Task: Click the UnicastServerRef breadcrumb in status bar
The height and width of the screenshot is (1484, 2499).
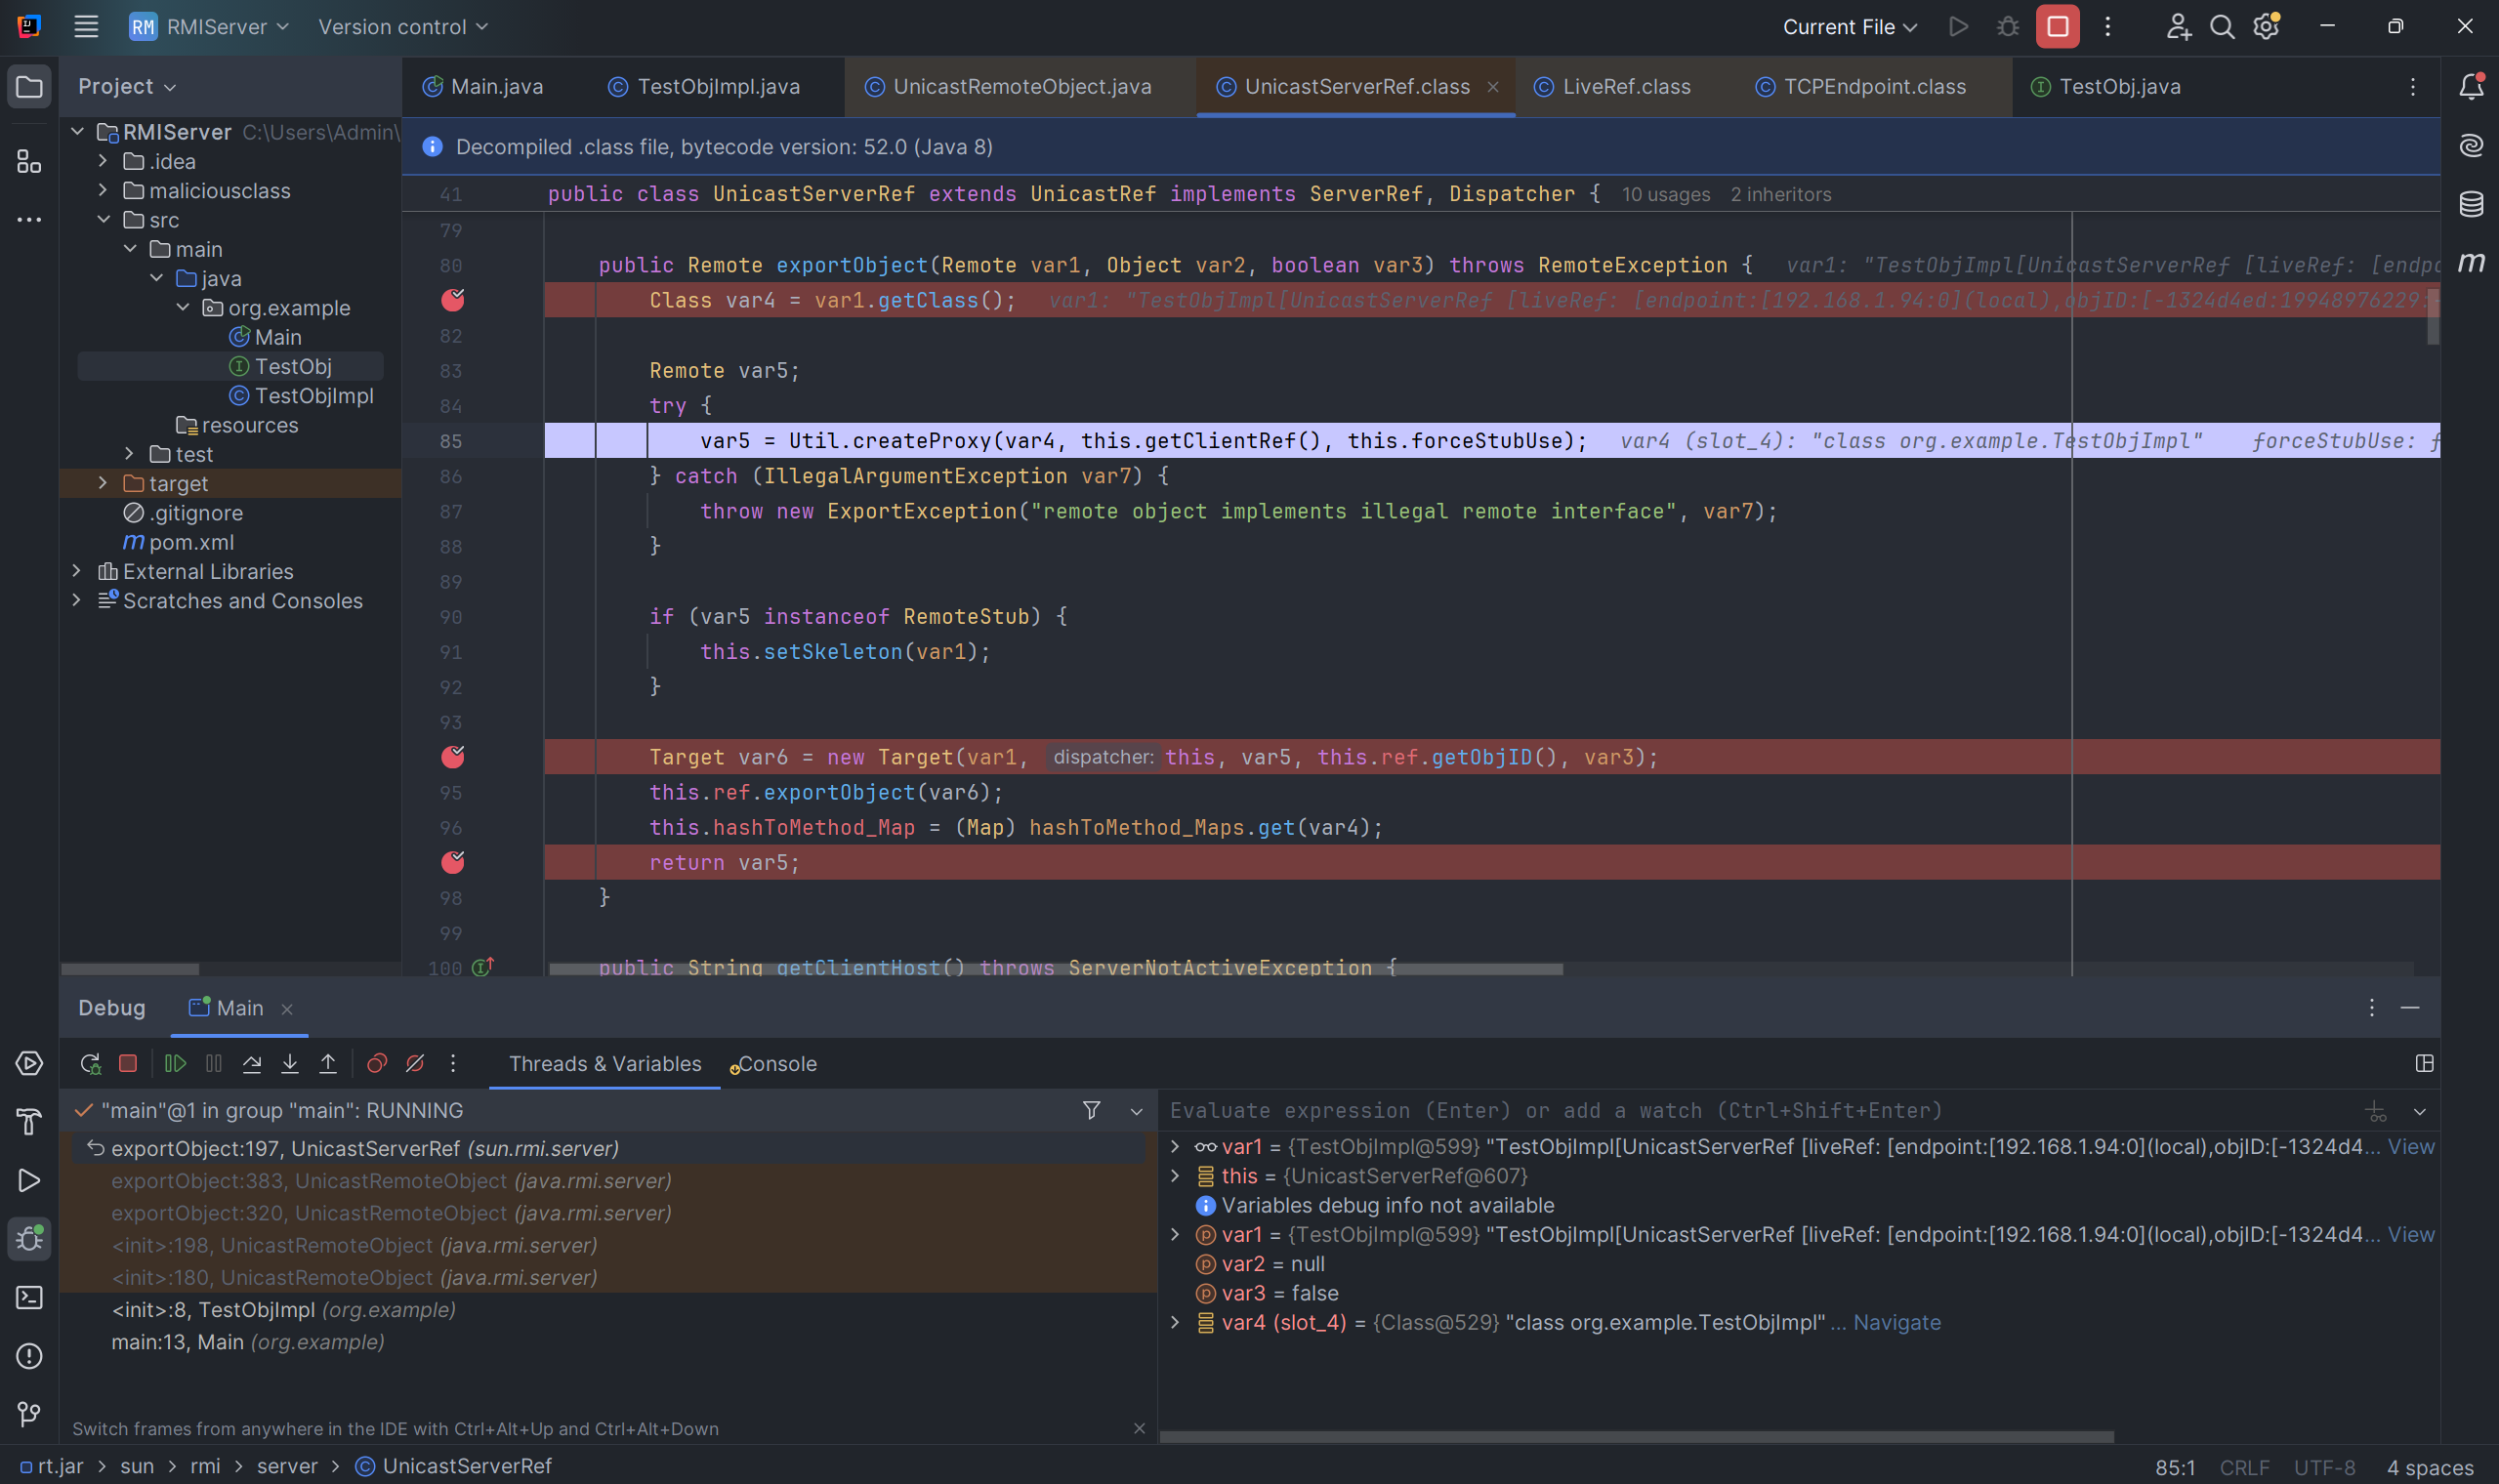Action: (454, 1466)
